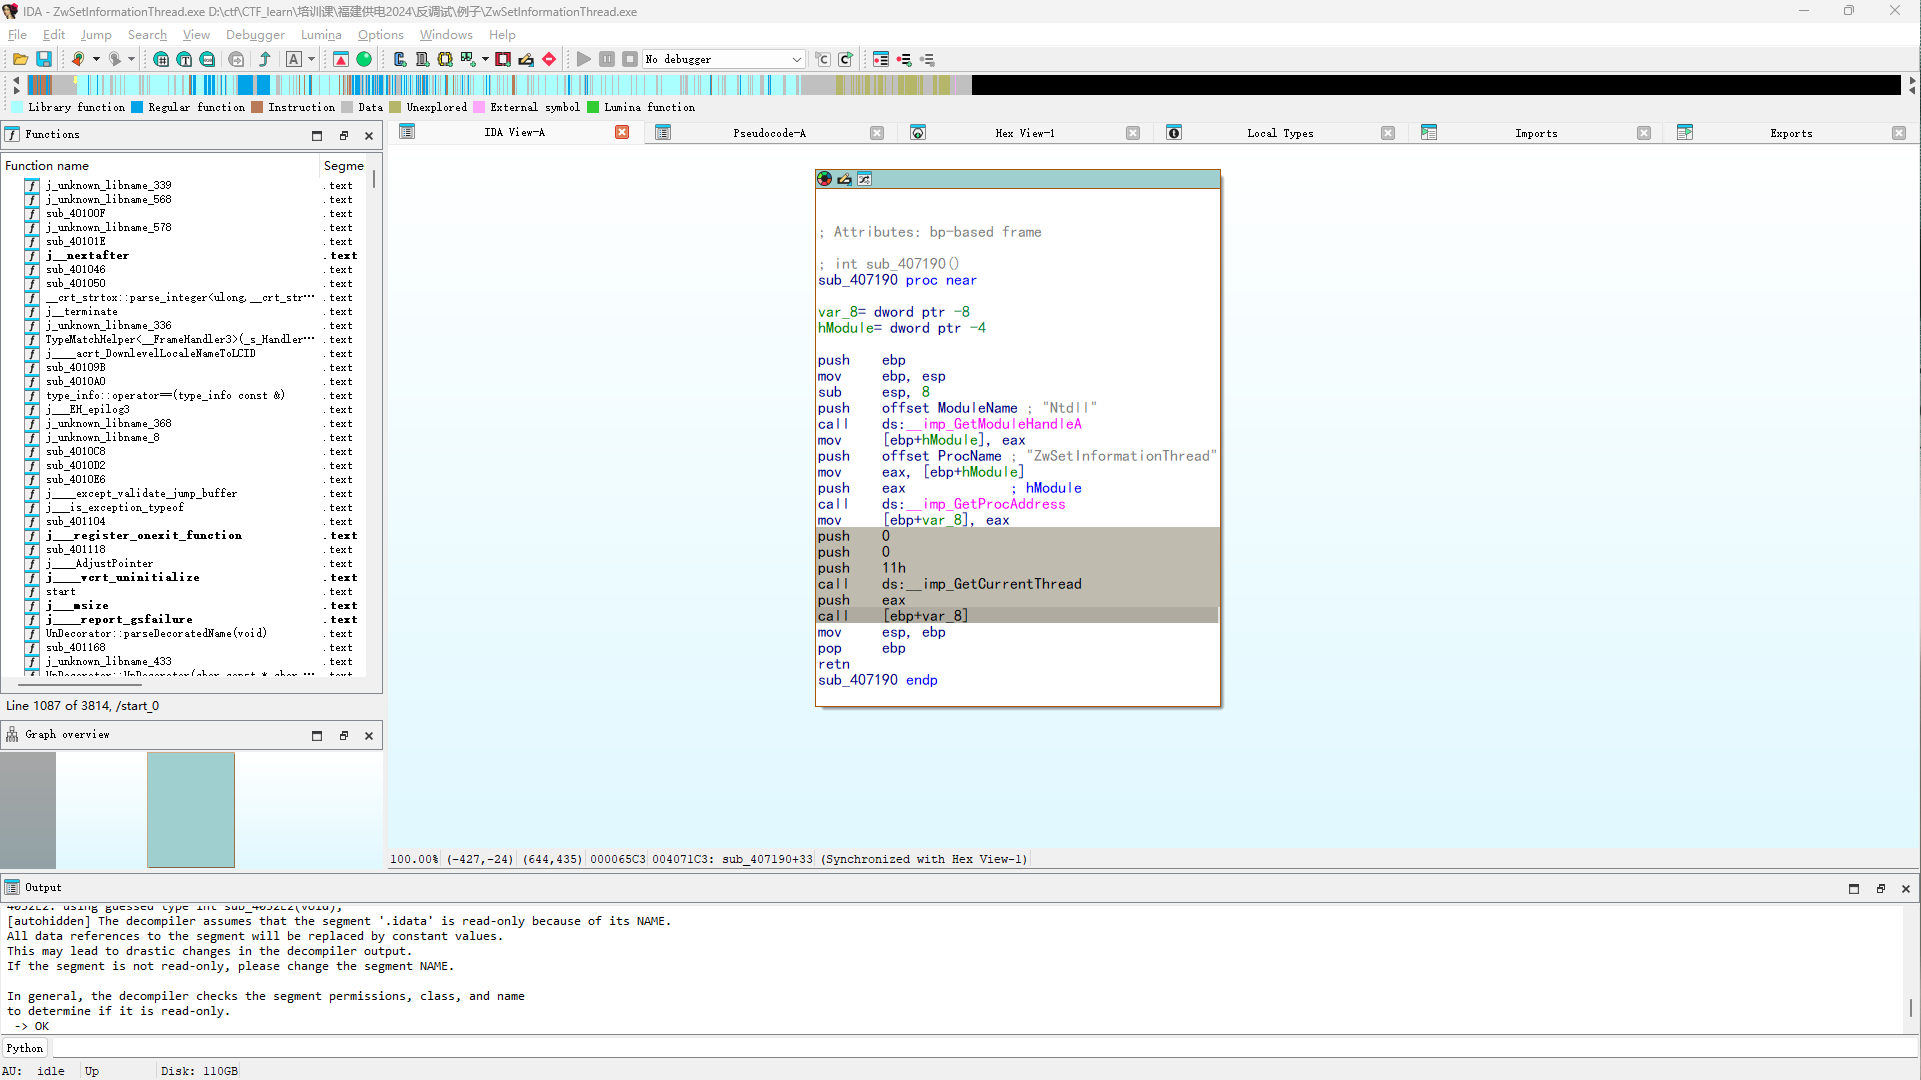Select the start function in list
The image size is (1921, 1080).
[x=61, y=592]
